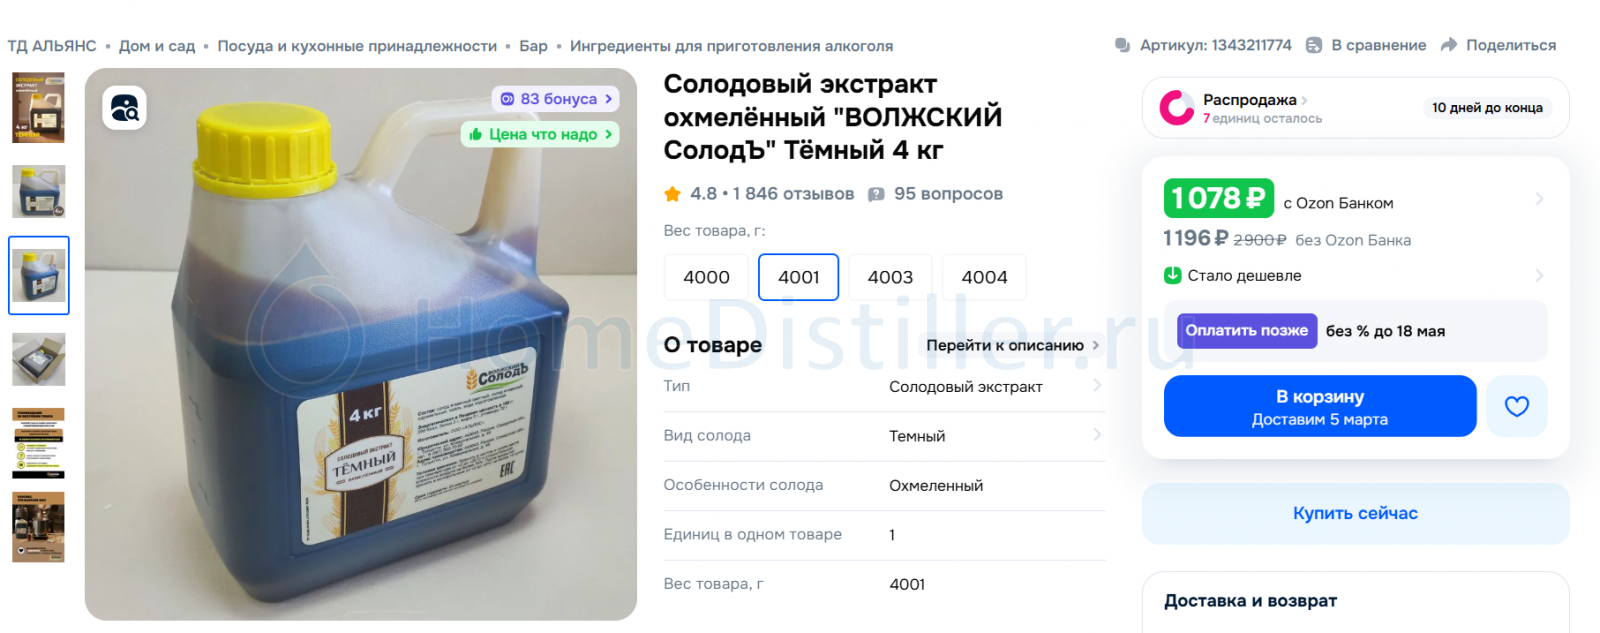Open the first product thumbnail
The image size is (1600, 633).
point(38,107)
